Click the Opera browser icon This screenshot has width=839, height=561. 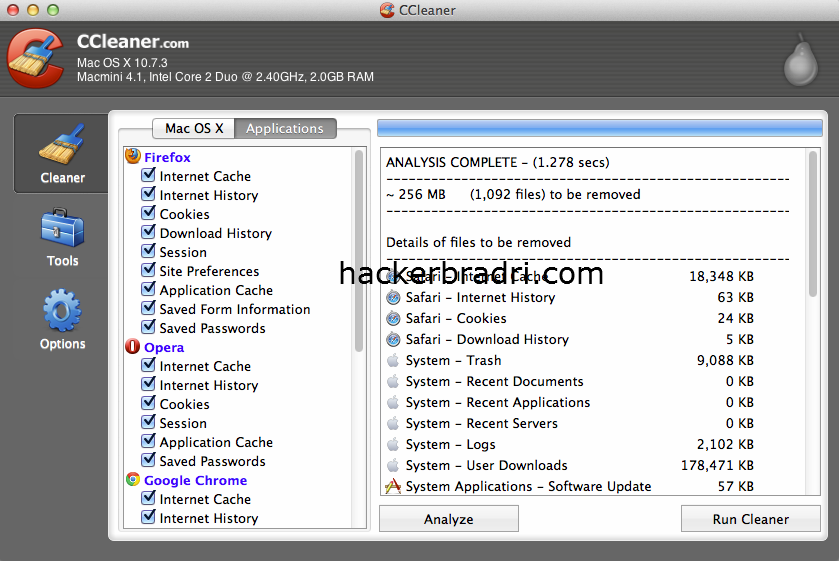[133, 346]
